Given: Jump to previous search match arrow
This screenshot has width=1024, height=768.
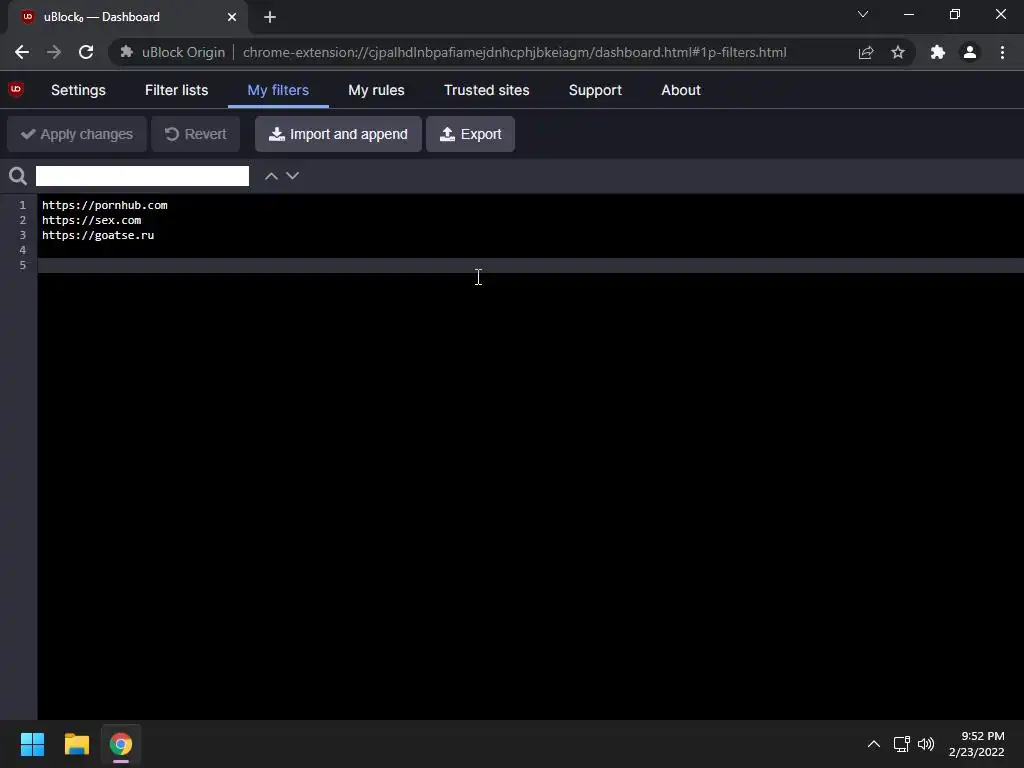Looking at the screenshot, I should (x=271, y=176).
